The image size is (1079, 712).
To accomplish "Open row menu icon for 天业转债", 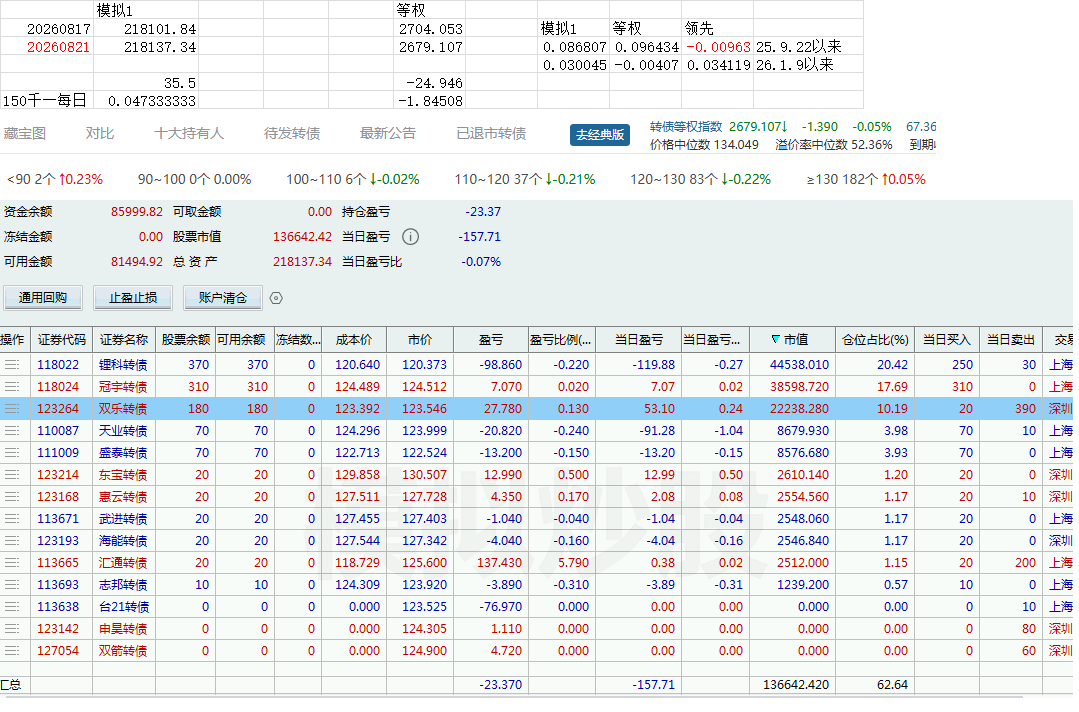I will [x=12, y=431].
